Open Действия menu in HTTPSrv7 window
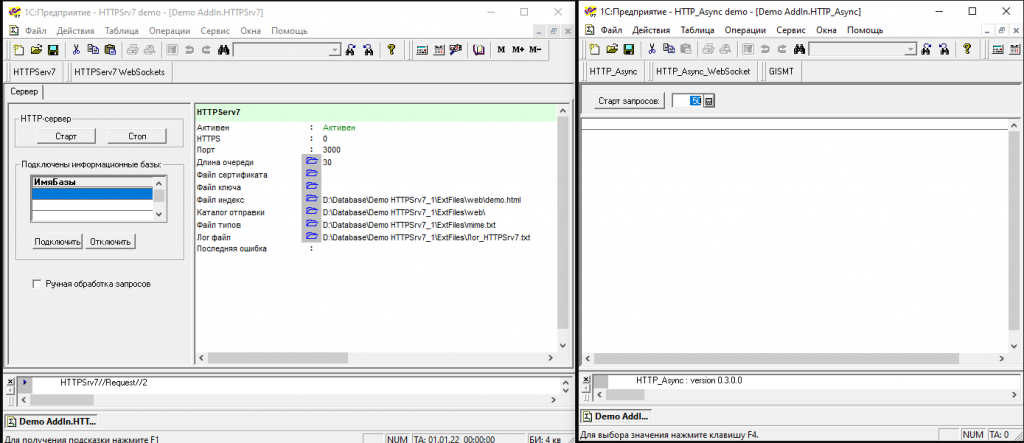The width and height of the screenshot is (1024, 443). click(x=75, y=31)
